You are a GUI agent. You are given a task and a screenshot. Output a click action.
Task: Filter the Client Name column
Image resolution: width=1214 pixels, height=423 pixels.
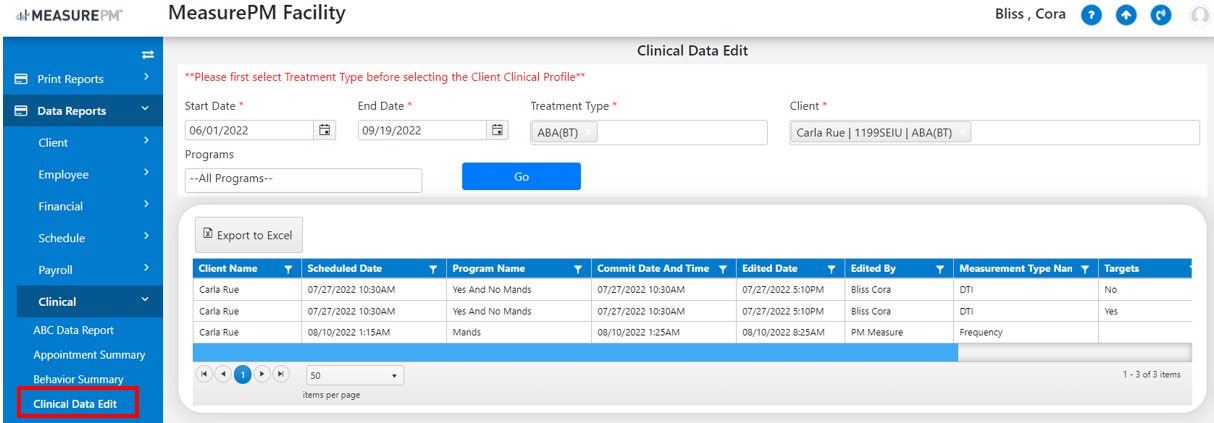(288, 269)
